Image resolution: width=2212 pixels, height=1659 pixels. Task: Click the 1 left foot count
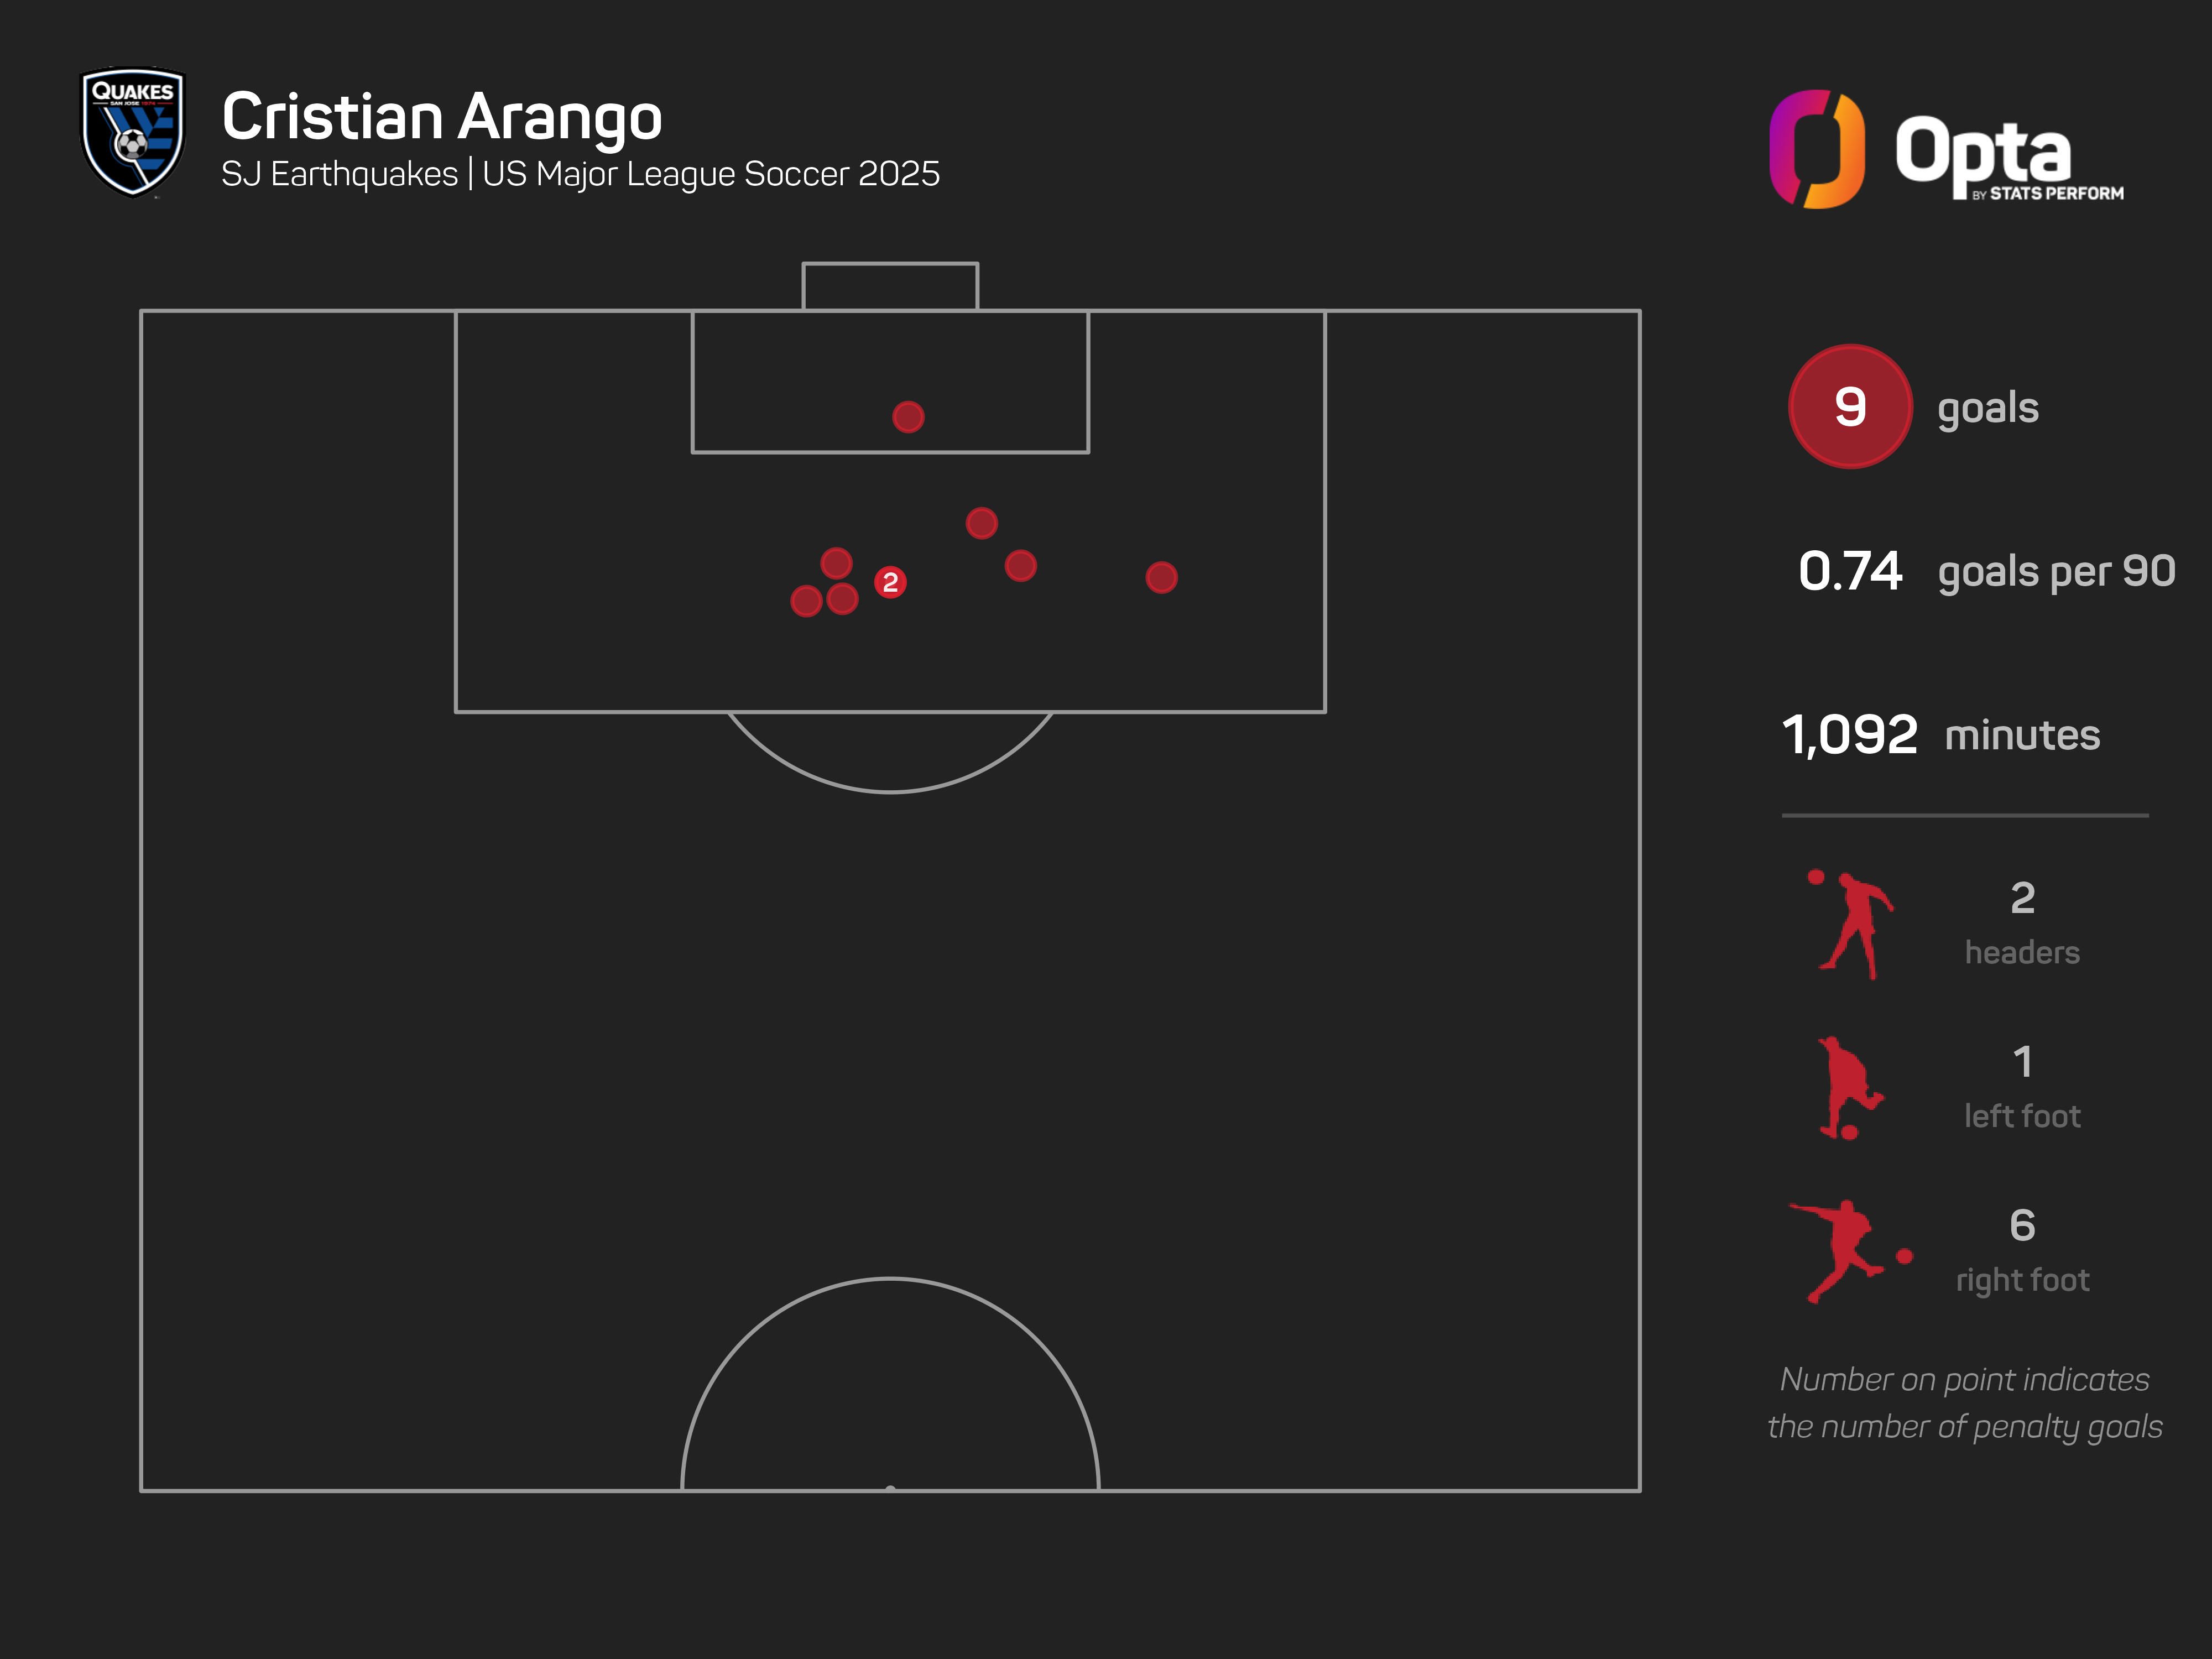(x=2022, y=1062)
